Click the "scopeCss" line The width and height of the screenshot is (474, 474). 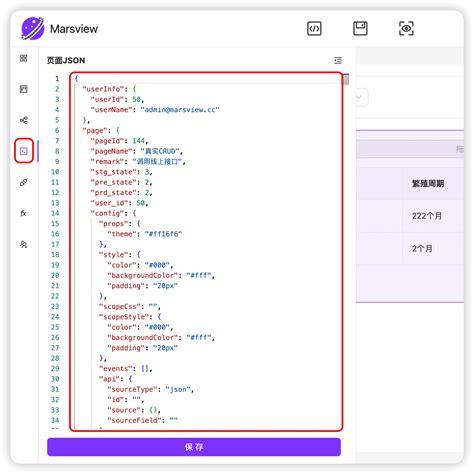click(x=130, y=306)
